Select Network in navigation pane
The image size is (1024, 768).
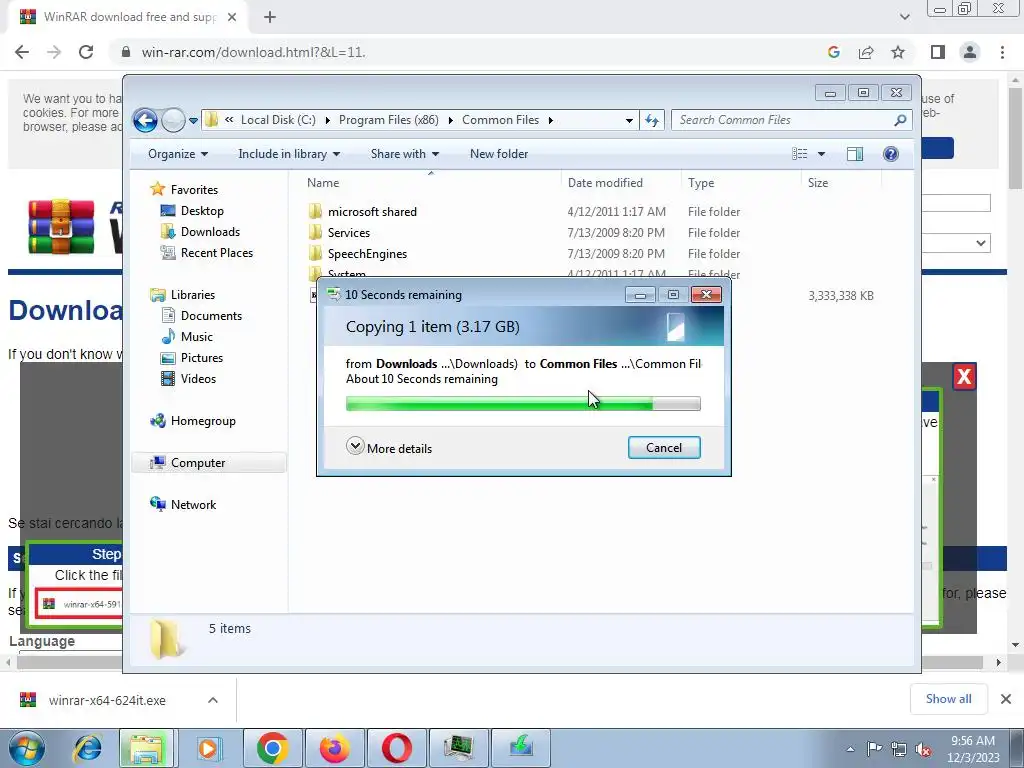click(193, 505)
